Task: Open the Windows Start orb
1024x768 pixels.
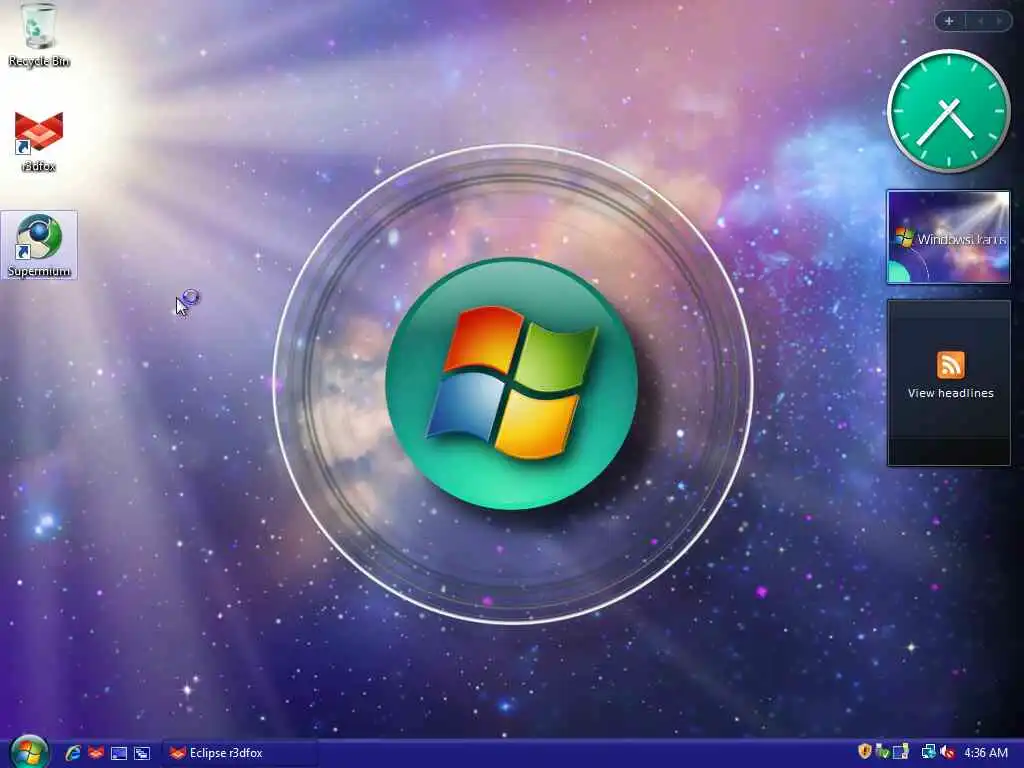Action: [29, 752]
